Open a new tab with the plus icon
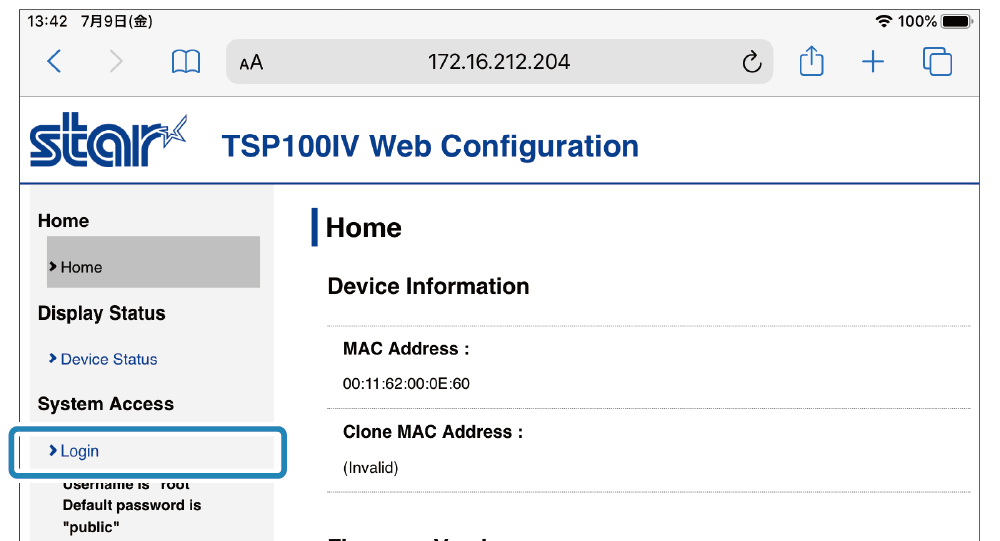Screen dimensions: 1000x541 [x=873, y=62]
